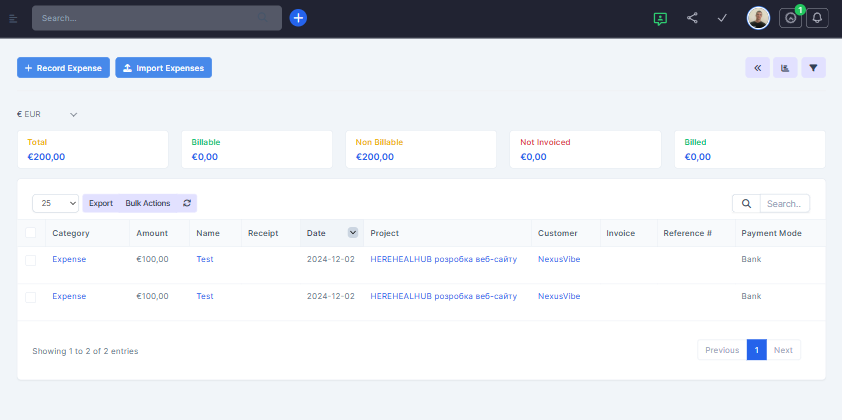Click the bar chart statistics icon
The image size is (842, 420).
coord(786,68)
